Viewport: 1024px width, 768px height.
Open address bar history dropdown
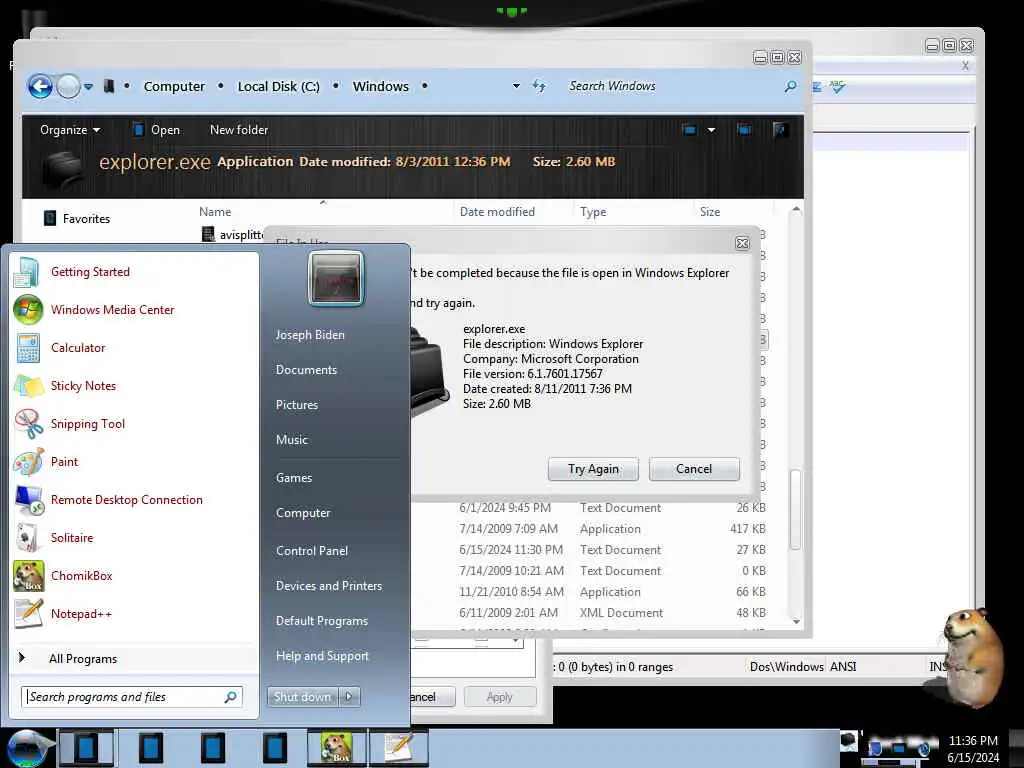516,86
